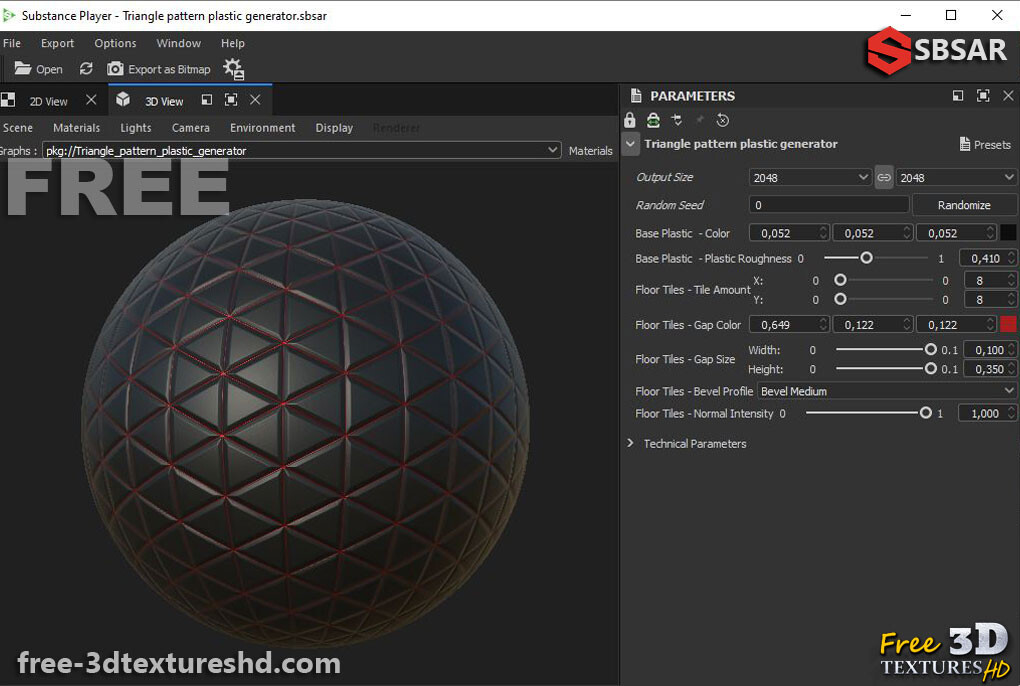Switch to the 3D View tab
1020x686 pixels.
(x=164, y=101)
